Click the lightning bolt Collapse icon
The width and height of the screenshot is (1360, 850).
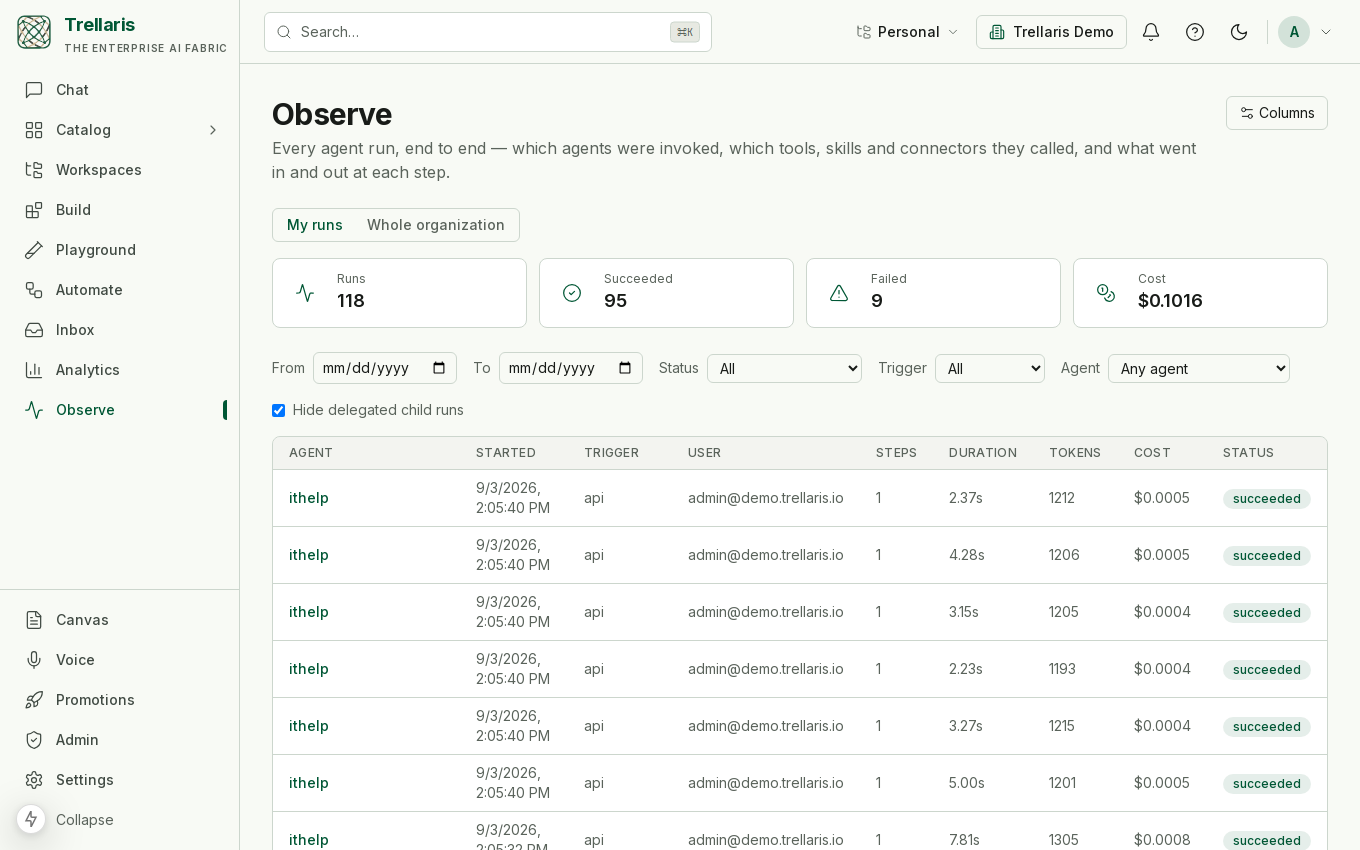click(31, 819)
